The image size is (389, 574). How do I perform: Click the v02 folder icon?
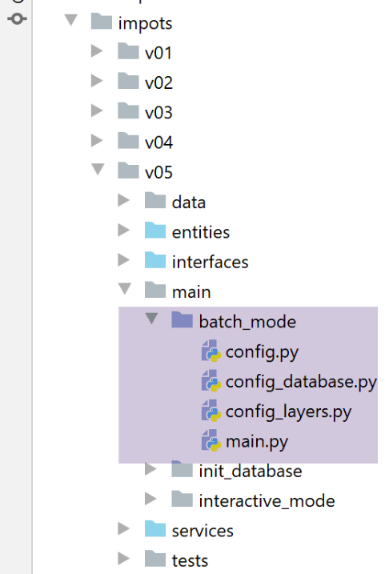click(x=128, y=81)
